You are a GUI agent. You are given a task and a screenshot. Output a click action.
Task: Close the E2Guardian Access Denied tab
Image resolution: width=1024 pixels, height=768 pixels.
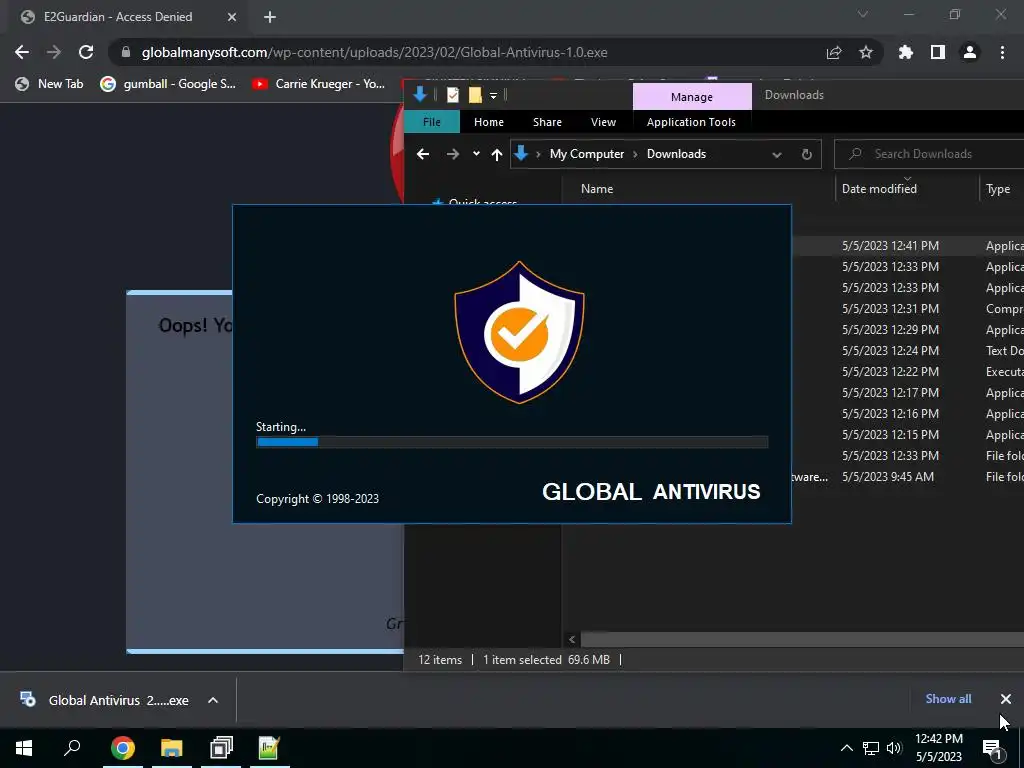tap(232, 17)
